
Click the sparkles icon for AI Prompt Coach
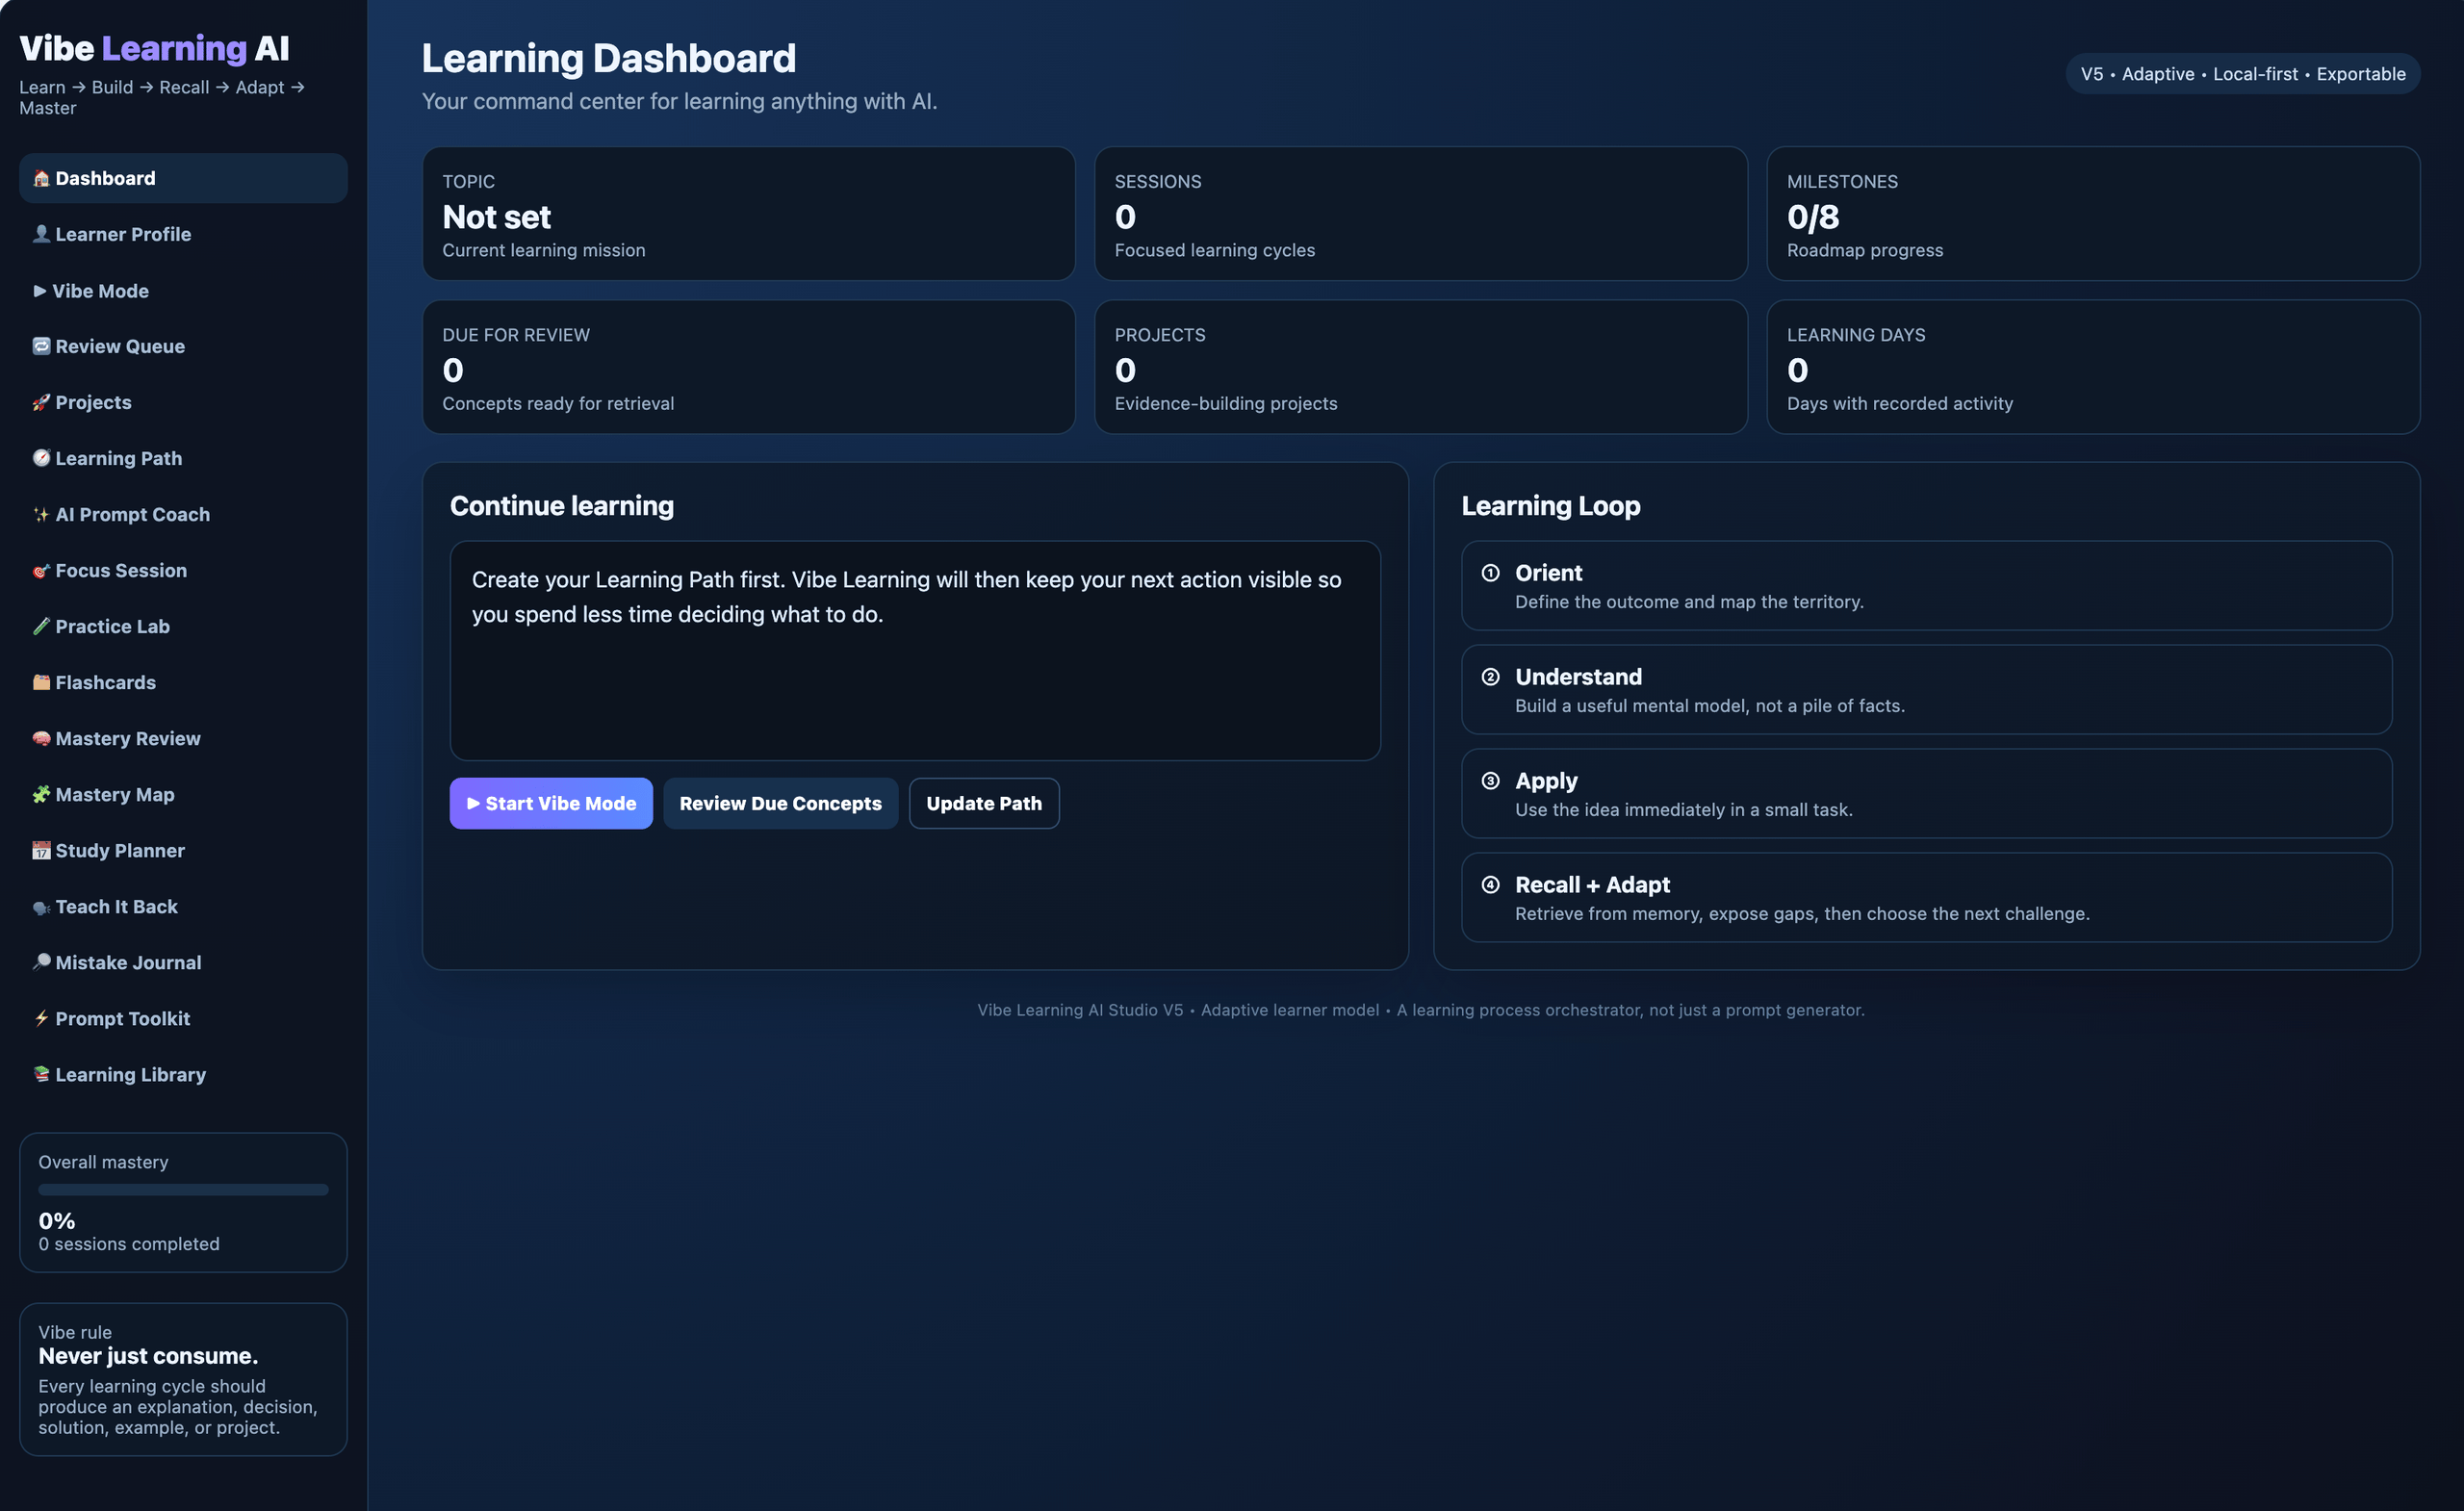click(x=41, y=514)
